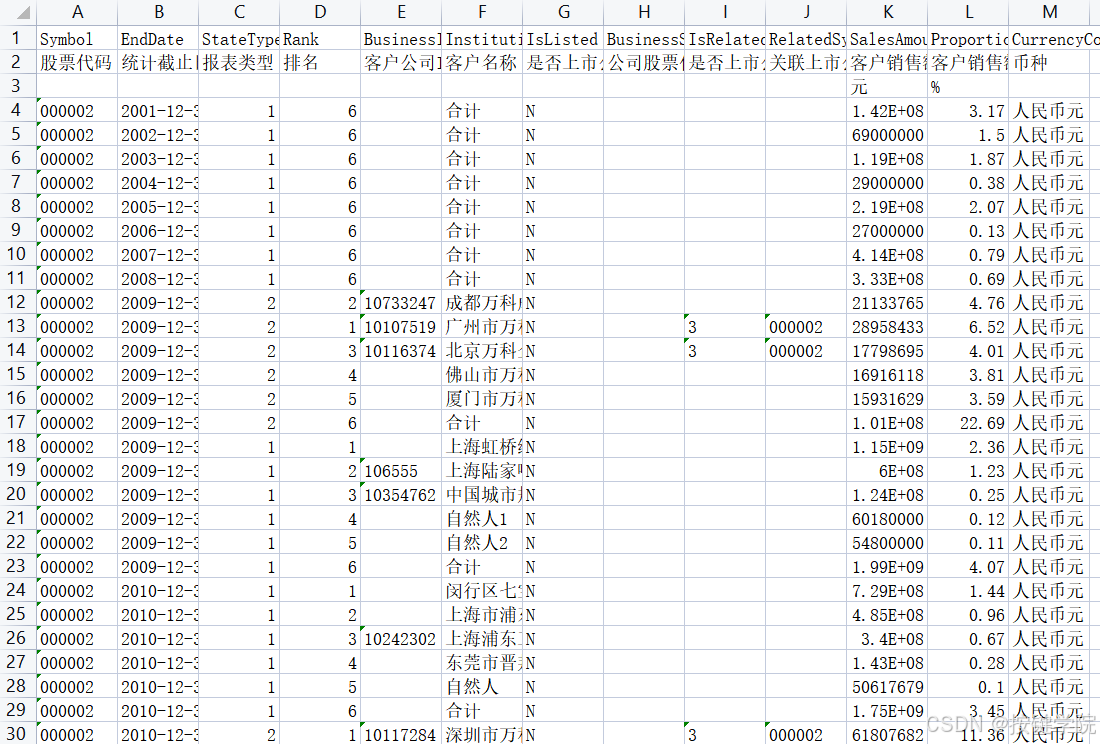1100x744 pixels.
Task: Click the EndDate header cell
Action: (x=158, y=39)
